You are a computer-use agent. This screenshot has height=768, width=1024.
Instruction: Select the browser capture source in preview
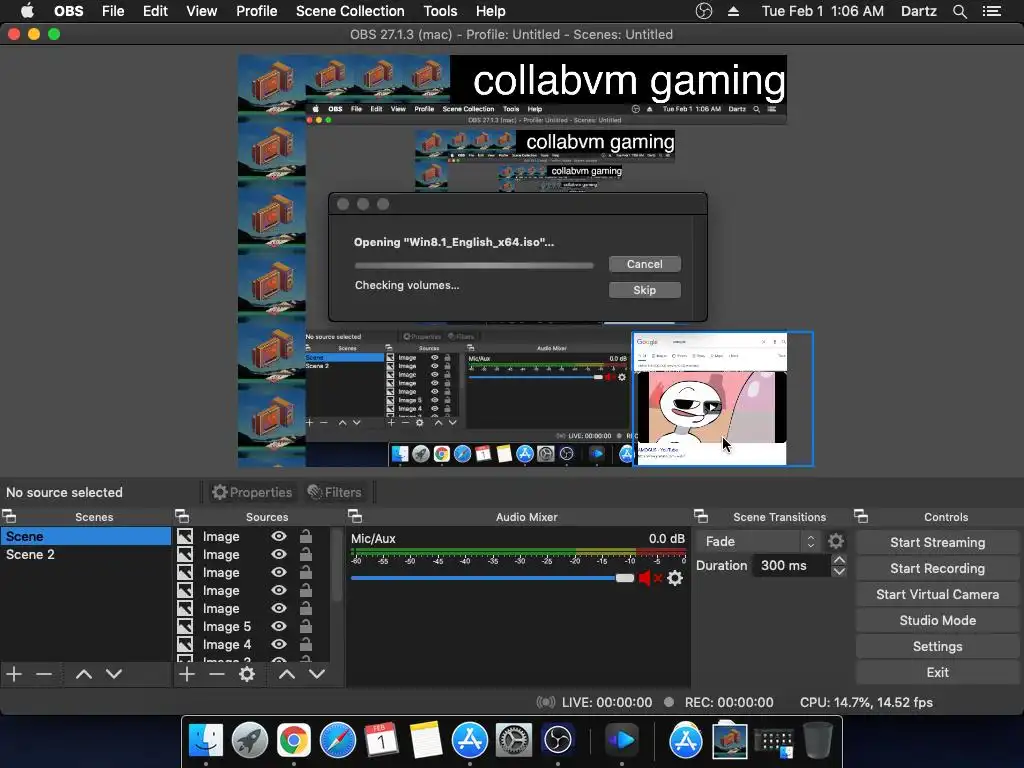tap(723, 398)
